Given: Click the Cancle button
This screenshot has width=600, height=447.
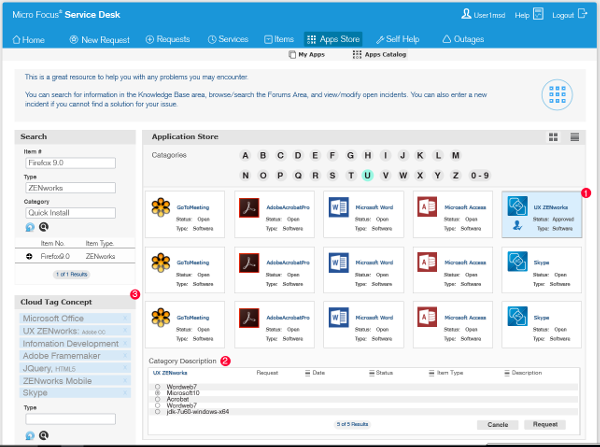Looking at the screenshot, I should pos(497,425).
